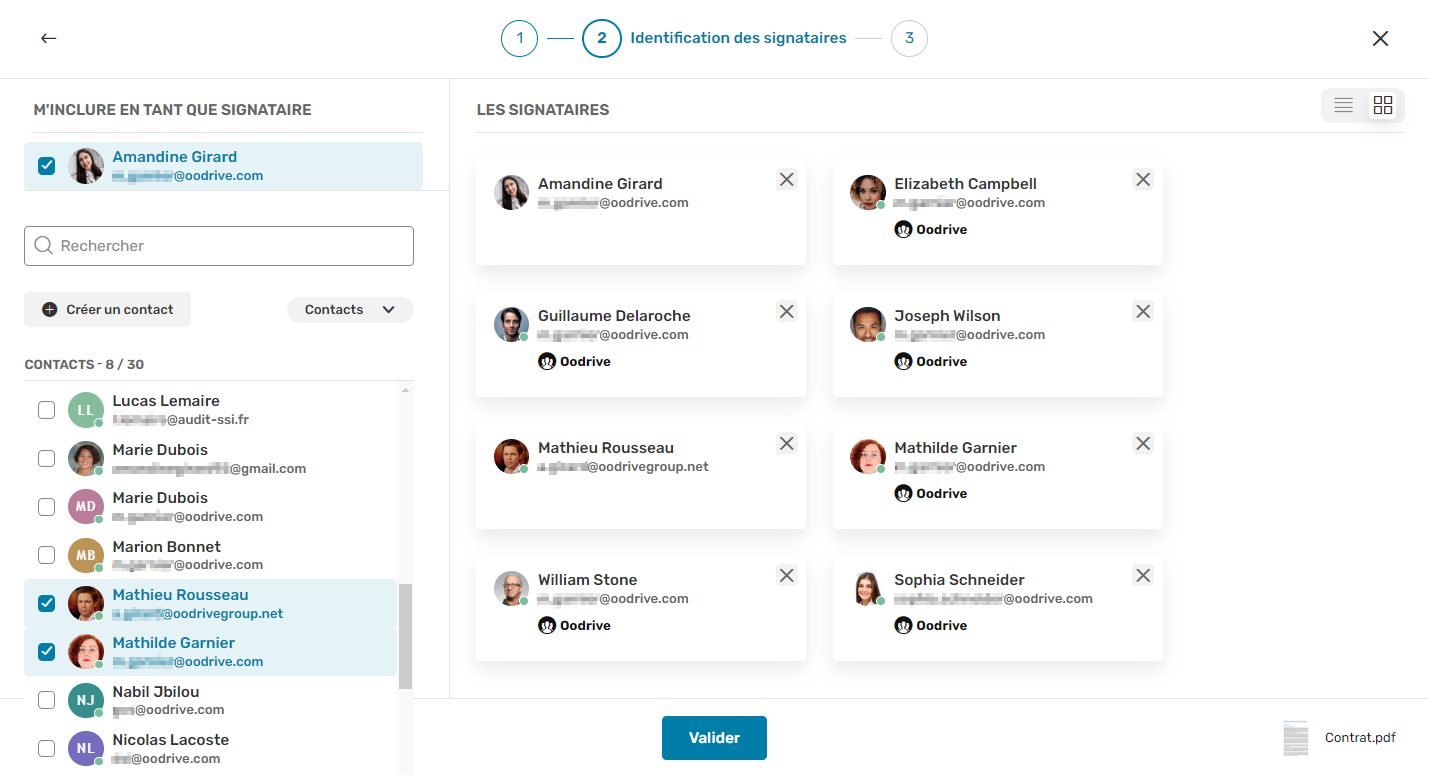Remove William Stone from signatories
Screen dimensions: 1429x775
pyautogui.click(x=787, y=576)
